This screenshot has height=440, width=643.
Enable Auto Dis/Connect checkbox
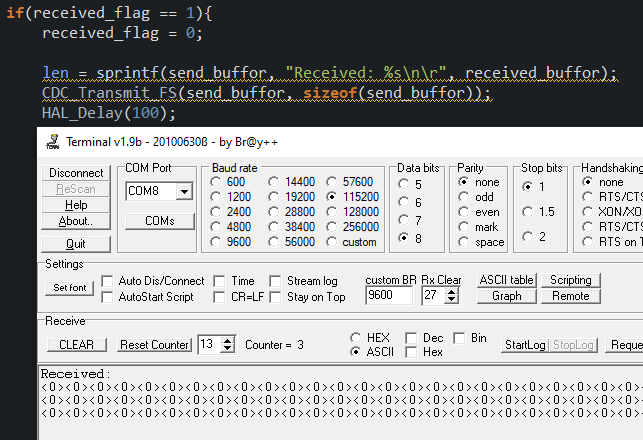tap(107, 281)
